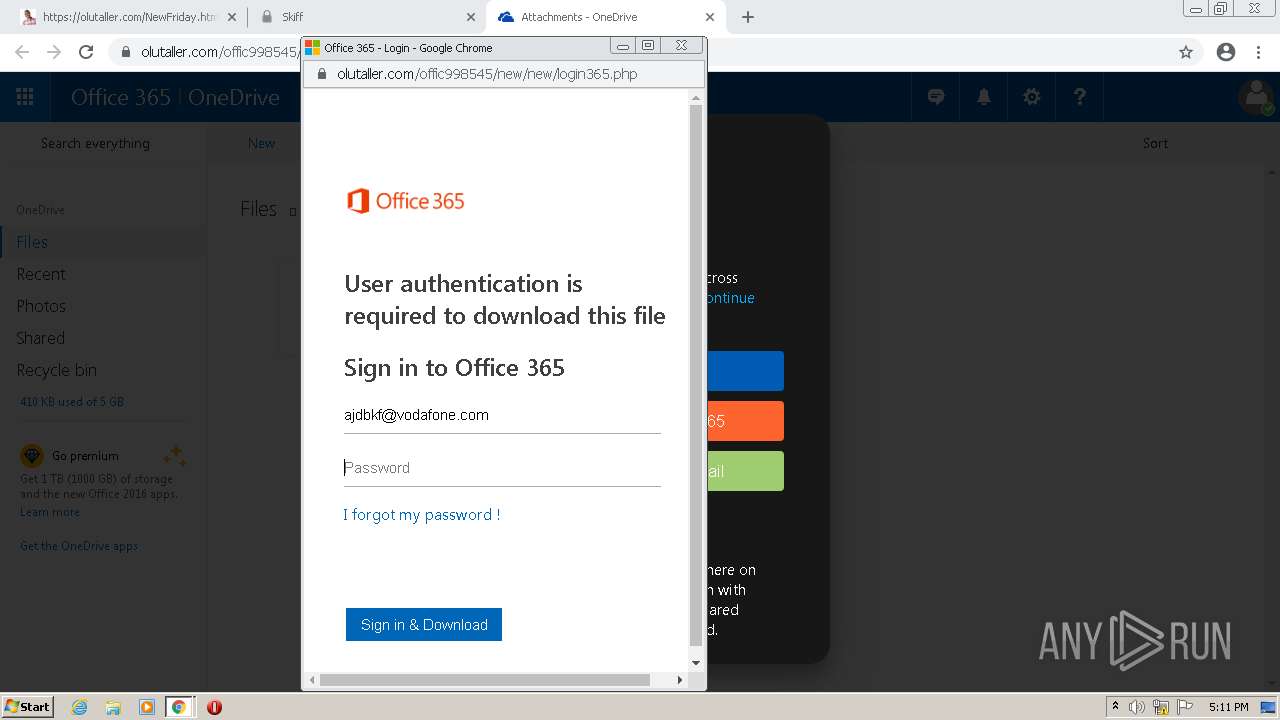Image resolution: width=1280 pixels, height=720 pixels.
Task: Click the Go premium heading
Action: click(85, 456)
